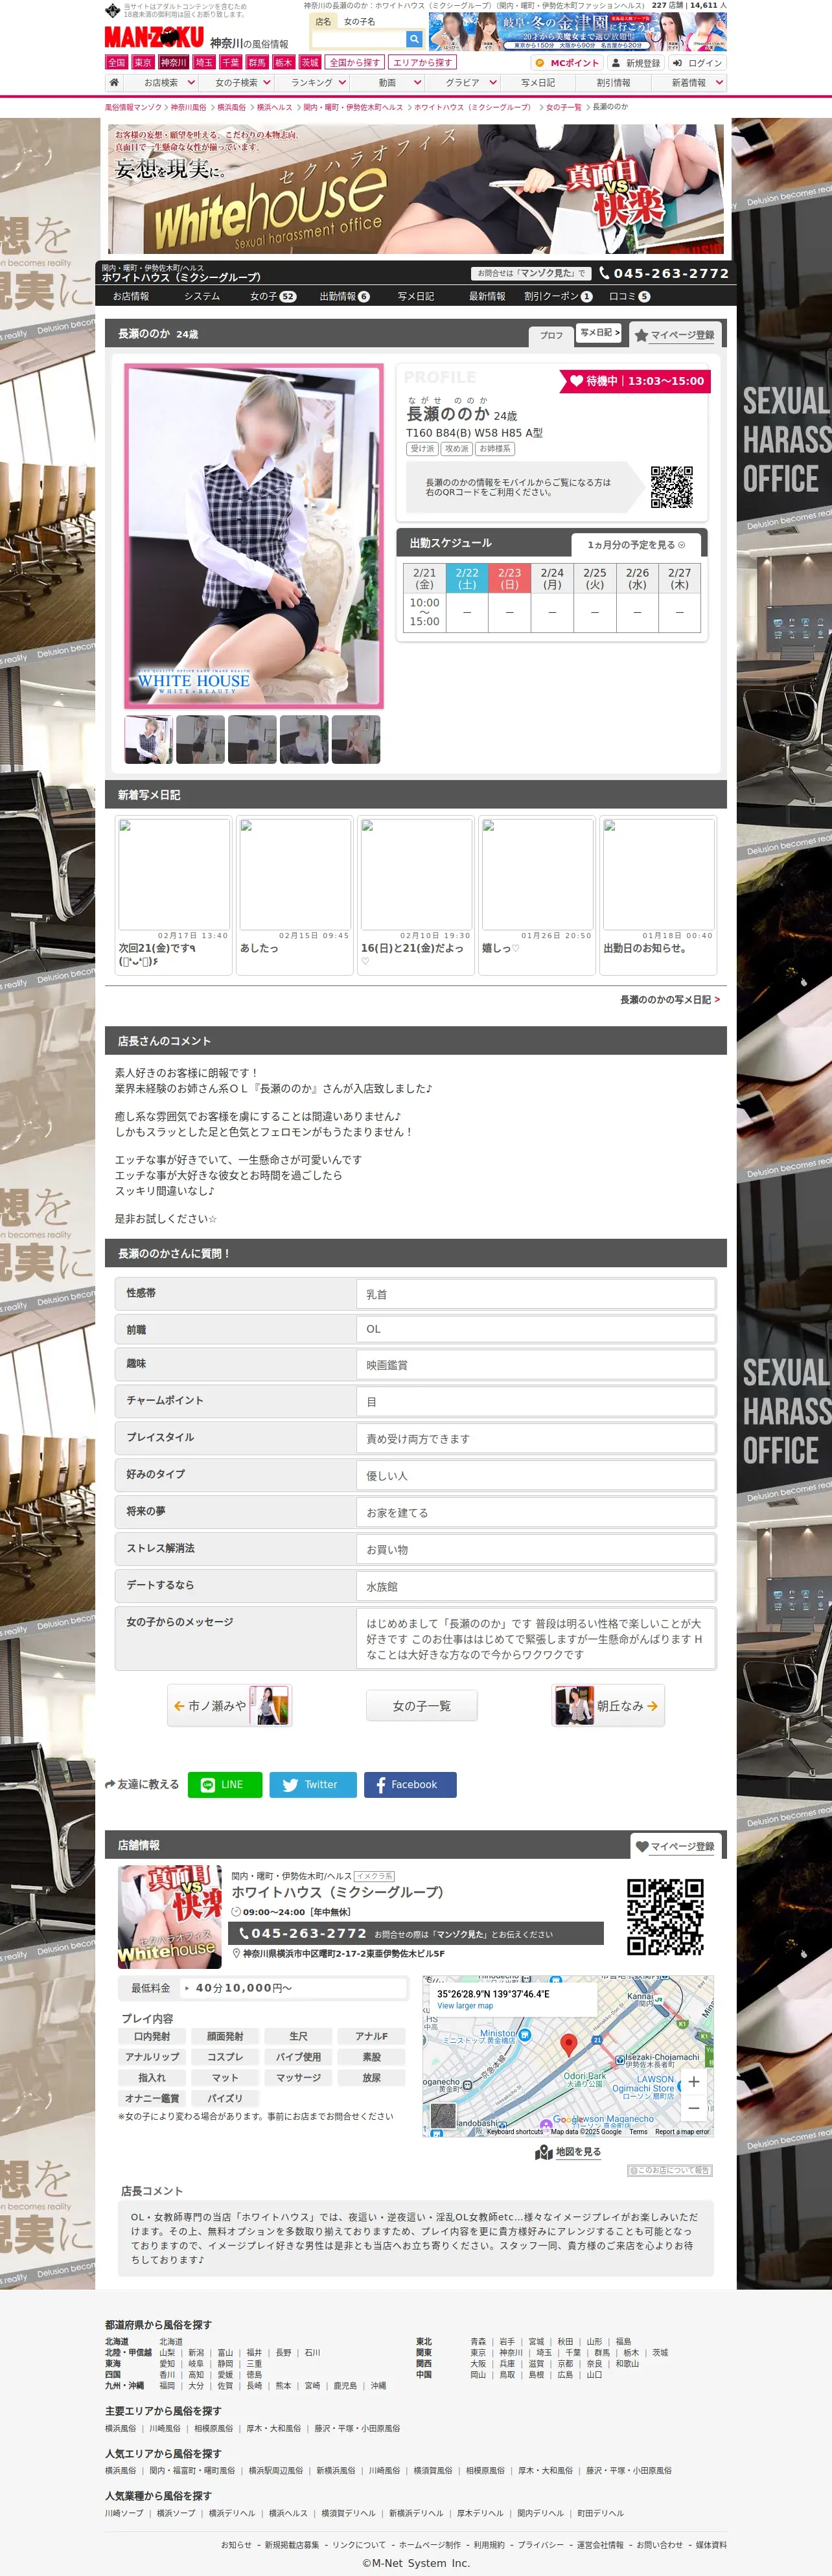Click the shop name search input field

tap(358, 39)
